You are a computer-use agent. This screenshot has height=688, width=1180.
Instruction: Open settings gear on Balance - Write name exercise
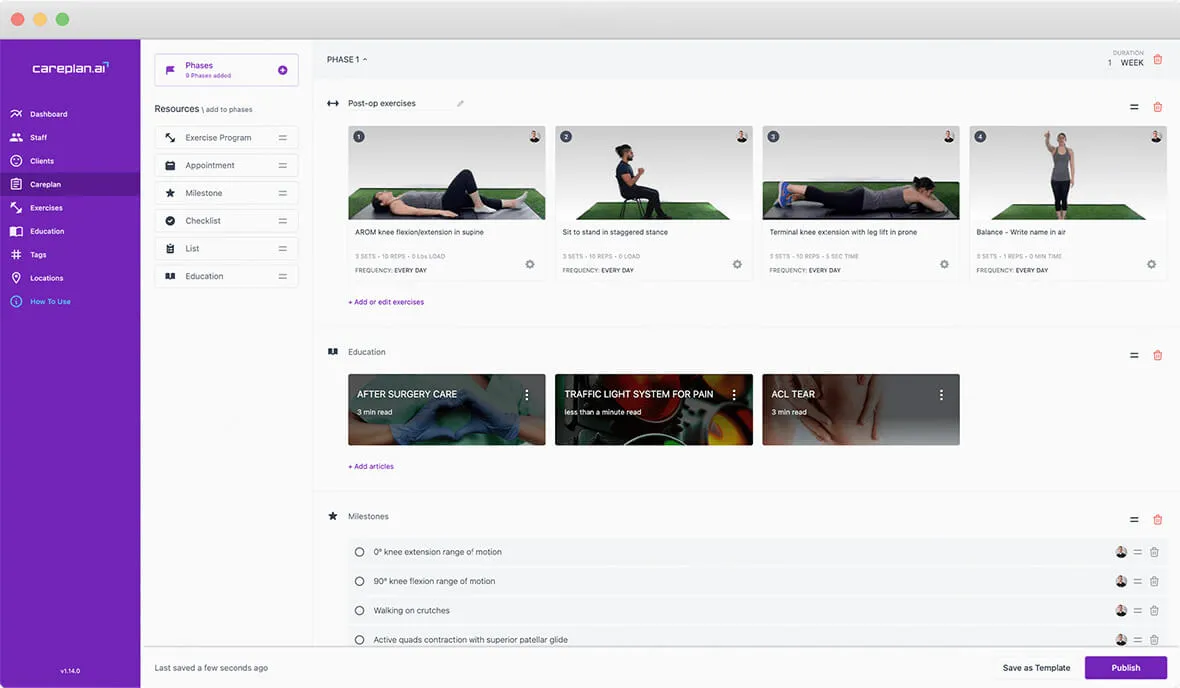(1151, 264)
